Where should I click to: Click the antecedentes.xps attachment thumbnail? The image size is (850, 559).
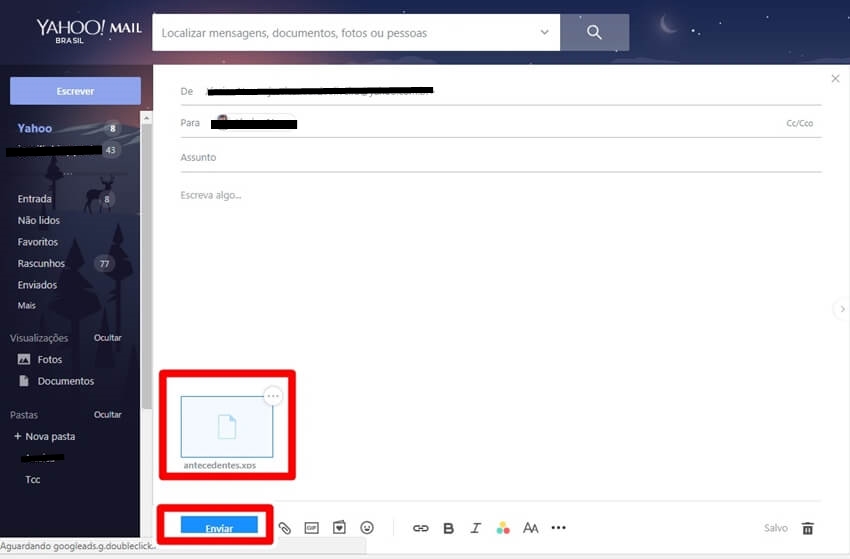tap(226, 427)
